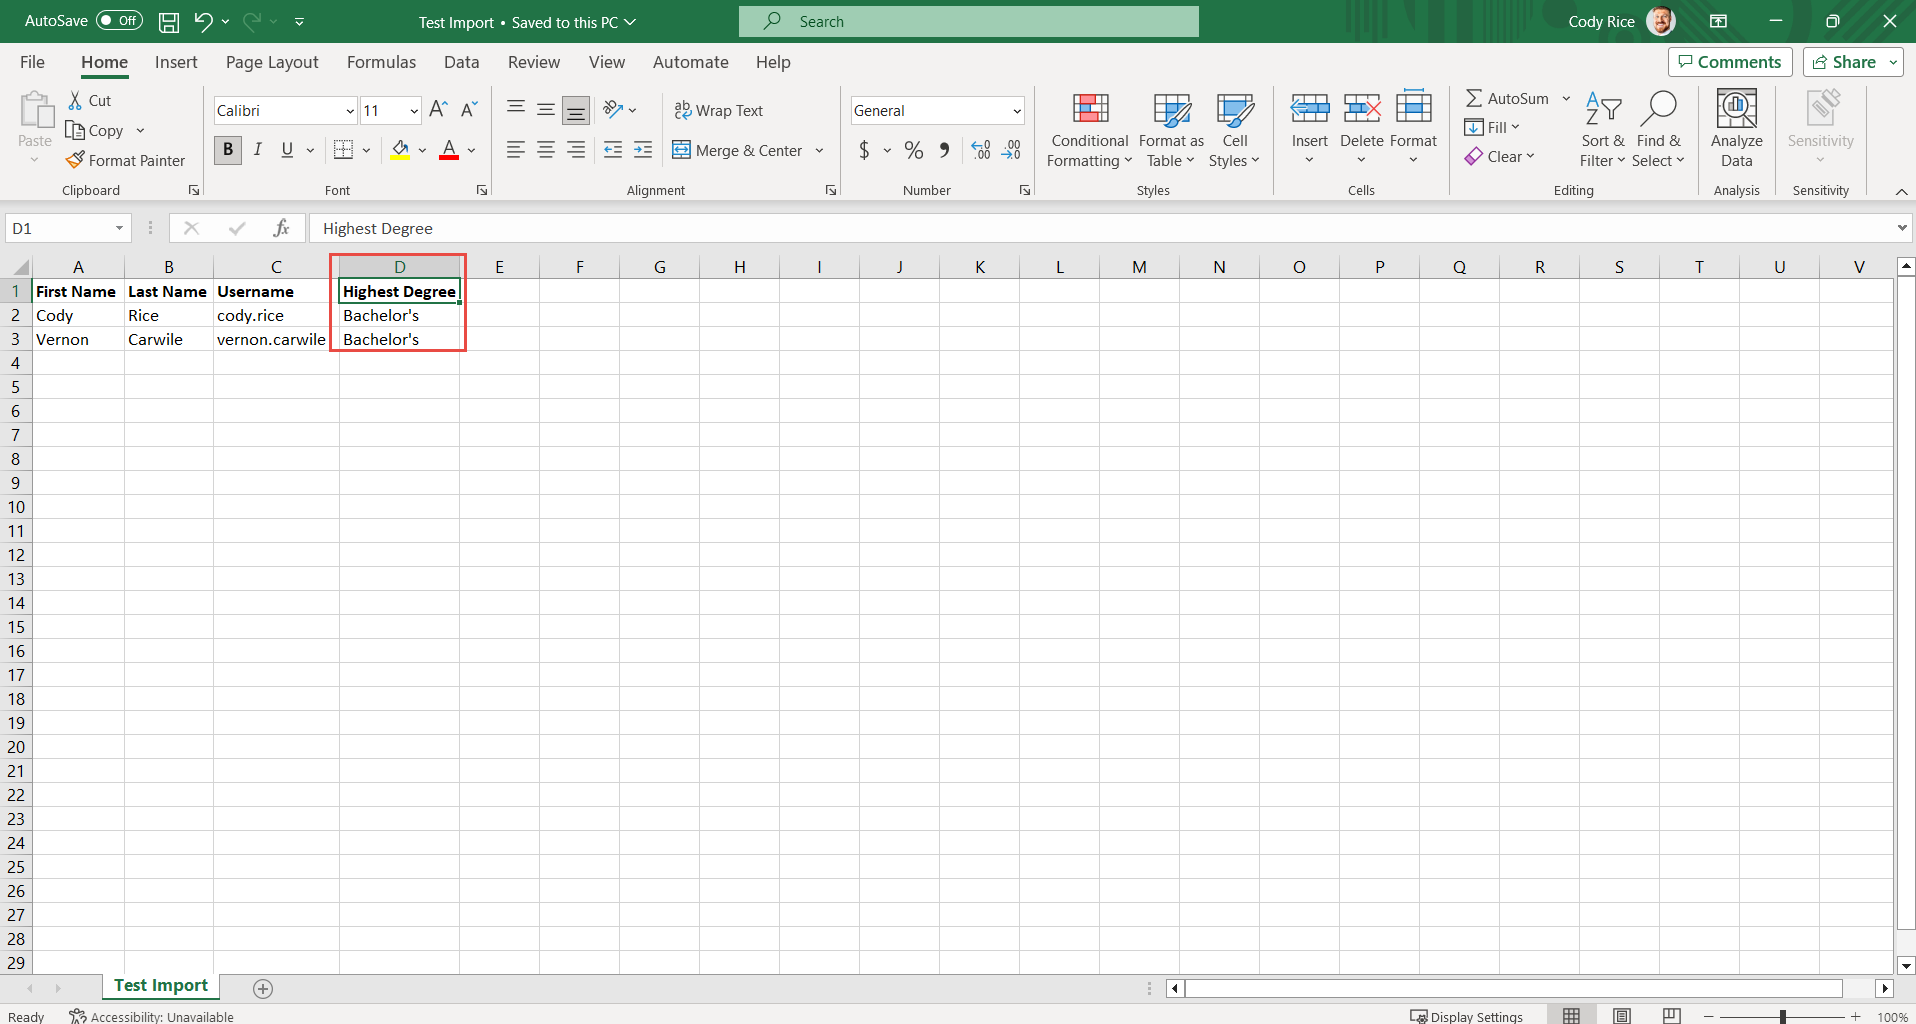Switch to the Insert tab
Viewport: 1916px width, 1024px height.
(x=176, y=62)
